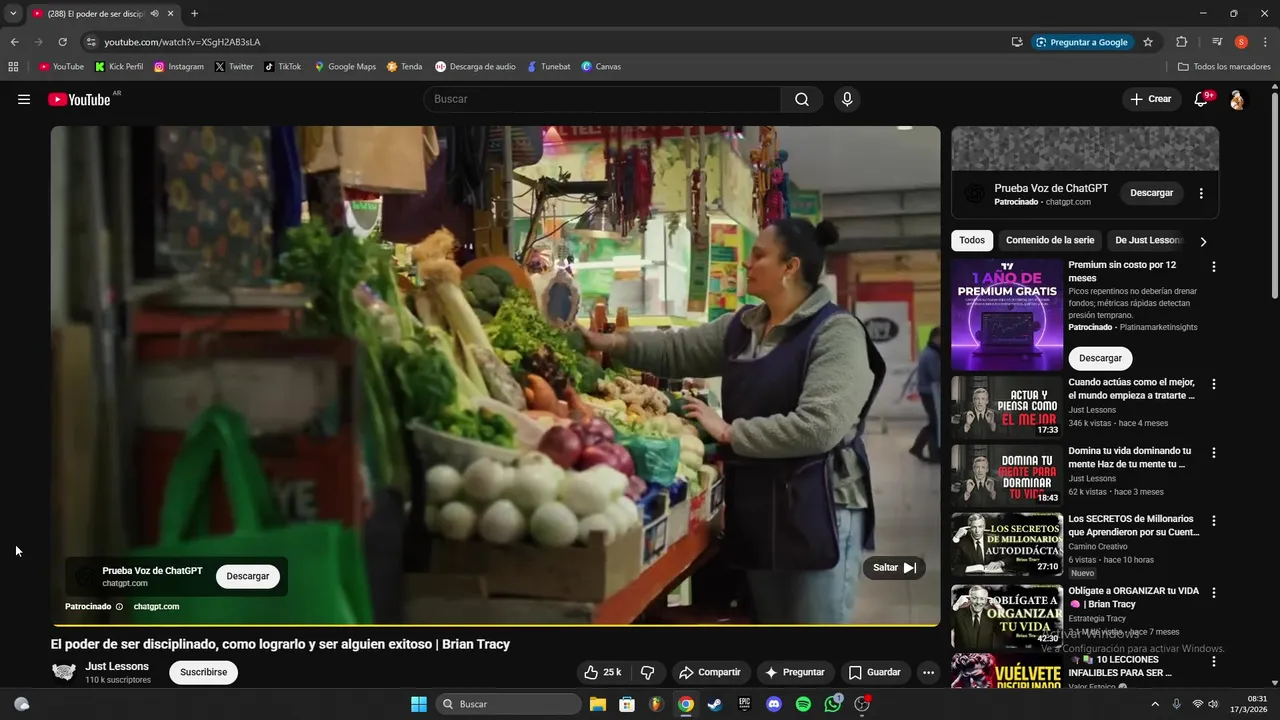Go back in browser history
Viewport: 1280px width, 720px height.
click(x=14, y=42)
